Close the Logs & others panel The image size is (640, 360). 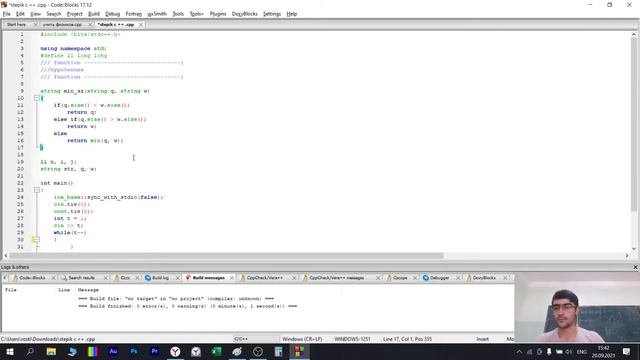coord(635,267)
